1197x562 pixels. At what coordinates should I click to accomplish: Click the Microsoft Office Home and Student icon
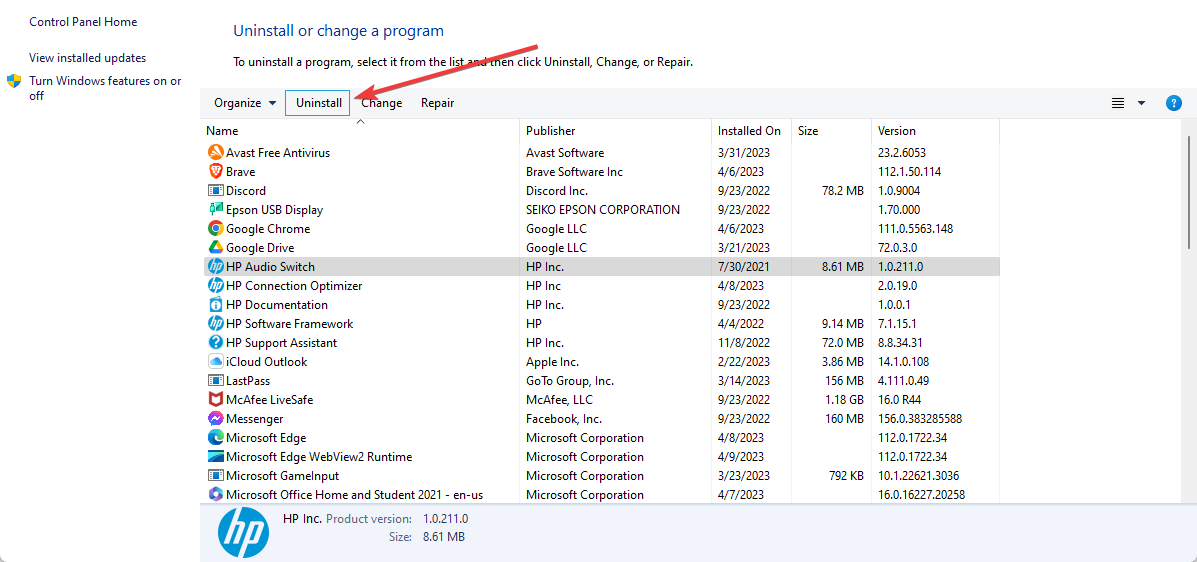pos(215,495)
